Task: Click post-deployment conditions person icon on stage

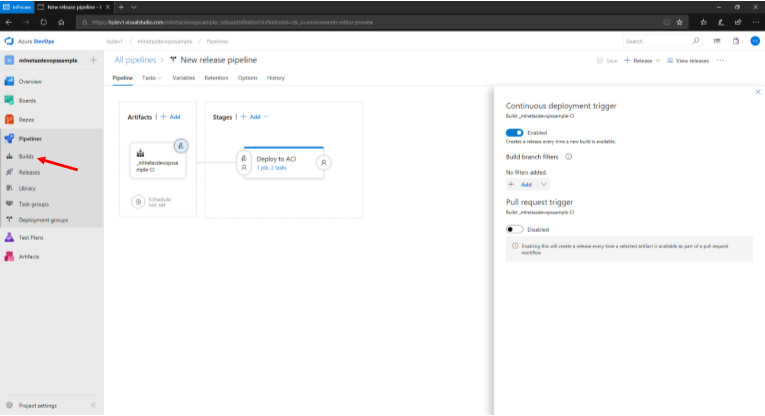Action: (324, 162)
